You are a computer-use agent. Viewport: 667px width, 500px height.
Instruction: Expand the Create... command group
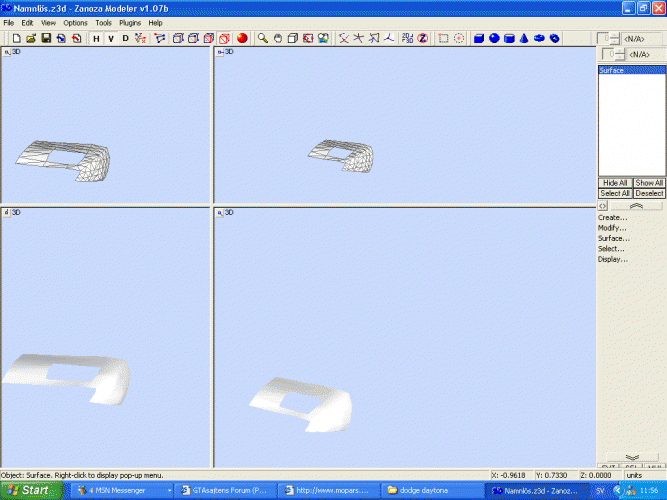point(613,217)
